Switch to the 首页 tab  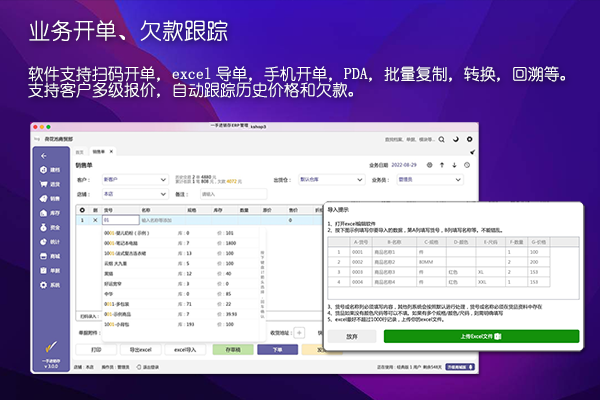[x=80, y=152]
